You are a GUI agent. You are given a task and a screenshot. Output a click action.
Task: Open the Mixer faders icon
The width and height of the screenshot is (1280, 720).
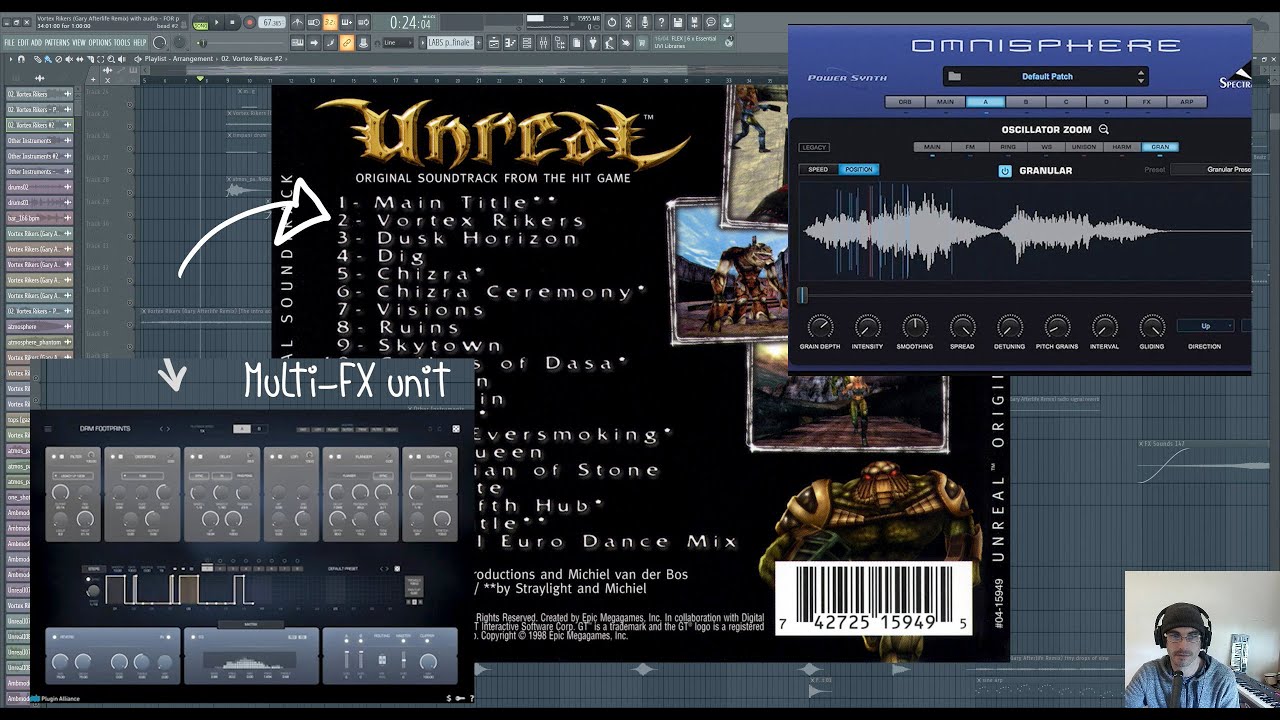click(x=543, y=43)
